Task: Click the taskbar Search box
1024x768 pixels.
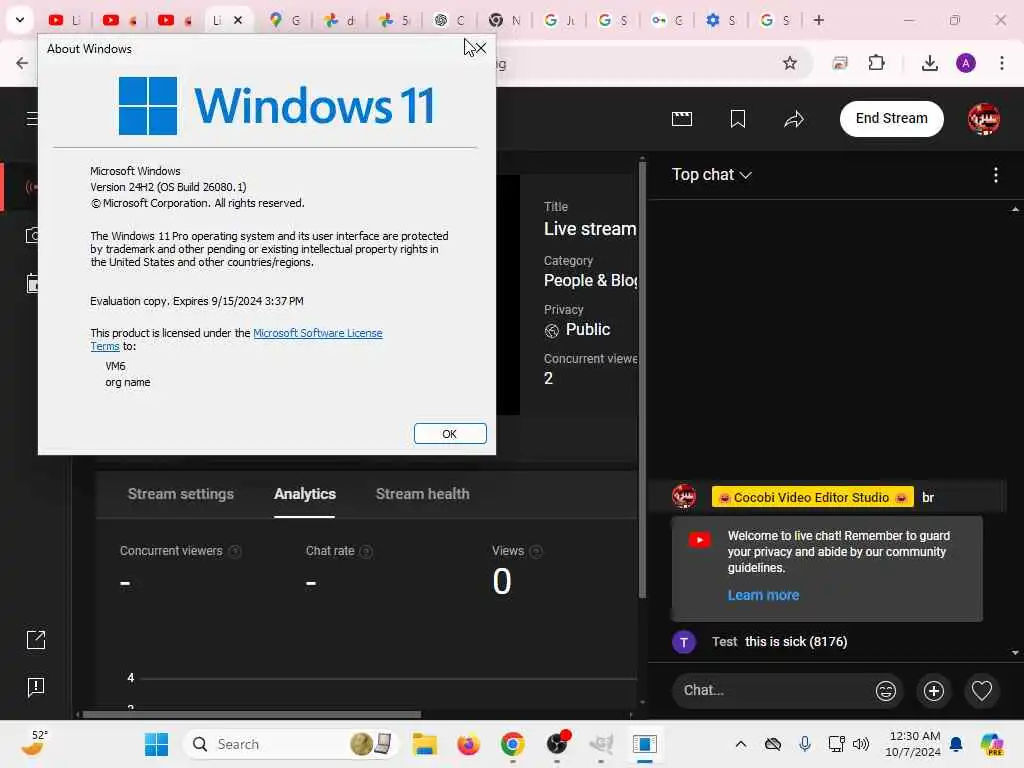Action: pyautogui.click(x=292, y=744)
